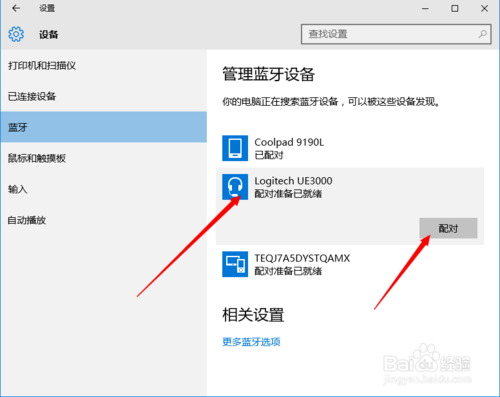Click the settings gear icon
Image resolution: width=500 pixels, height=397 pixels.
pyautogui.click(x=16, y=34)
